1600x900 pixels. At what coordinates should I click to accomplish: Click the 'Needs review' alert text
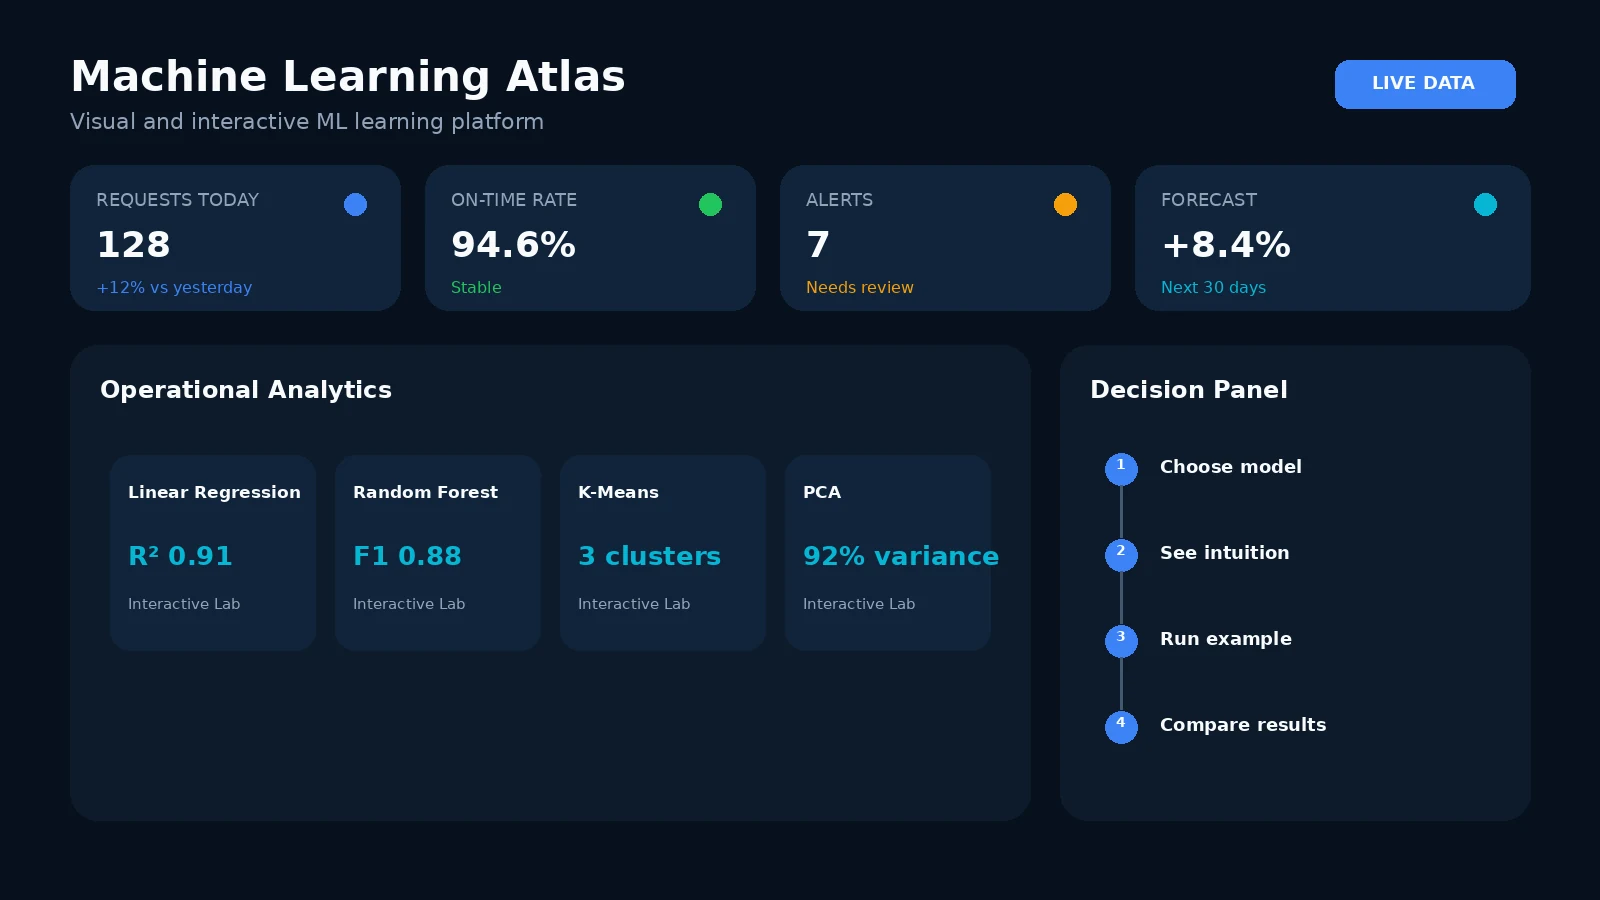pyautogui.click(x=860, y=288)
